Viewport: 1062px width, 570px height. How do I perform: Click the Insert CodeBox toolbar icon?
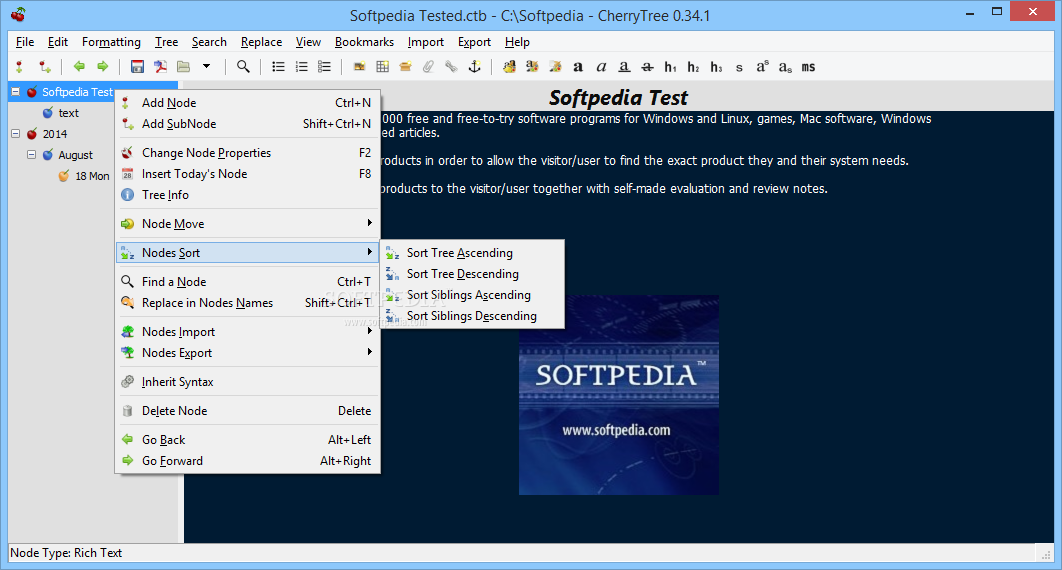406,66
